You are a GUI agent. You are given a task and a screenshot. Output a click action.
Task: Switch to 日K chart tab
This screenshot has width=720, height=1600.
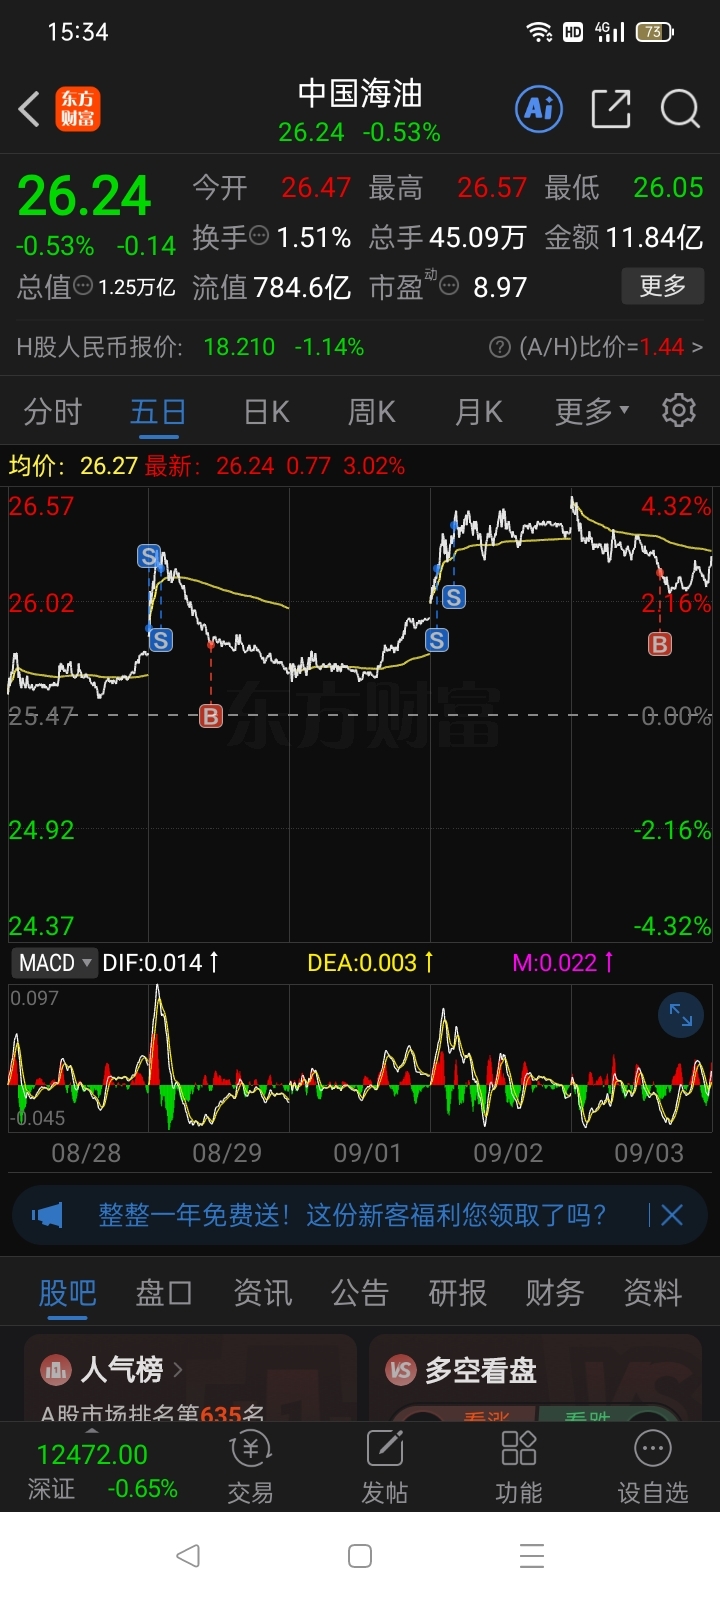pyautogui.click(x=266, y=411)
